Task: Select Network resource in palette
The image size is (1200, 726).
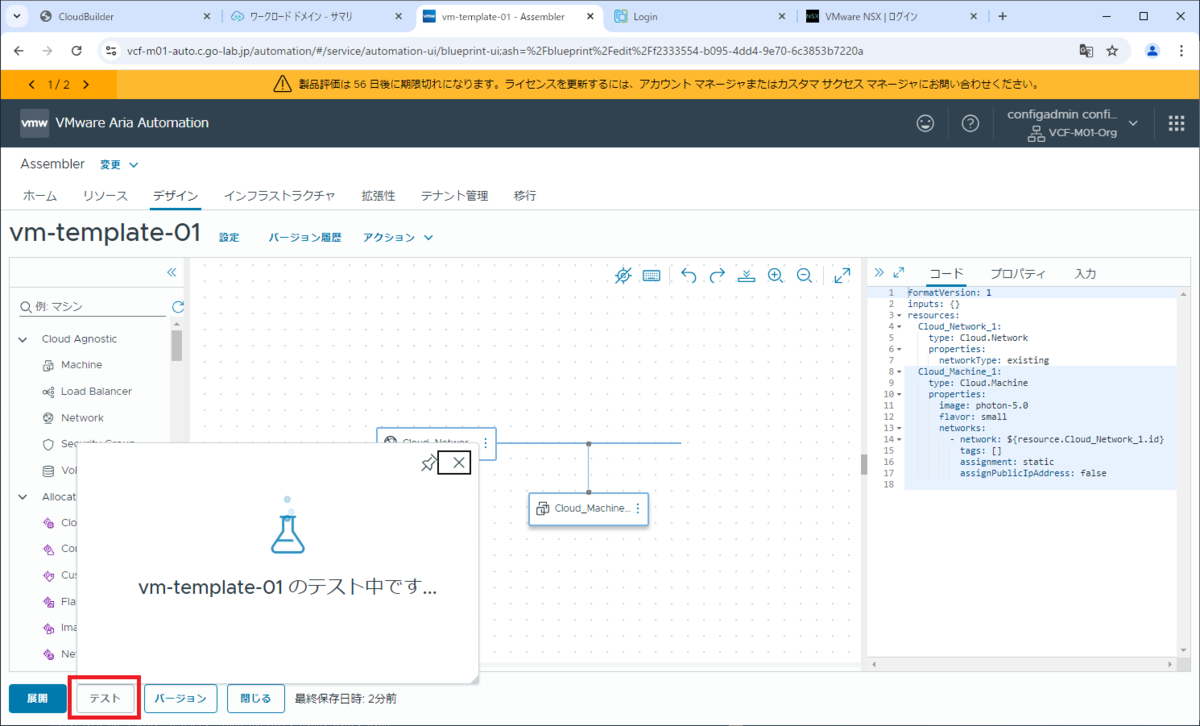Action: (x=82, y=418)
